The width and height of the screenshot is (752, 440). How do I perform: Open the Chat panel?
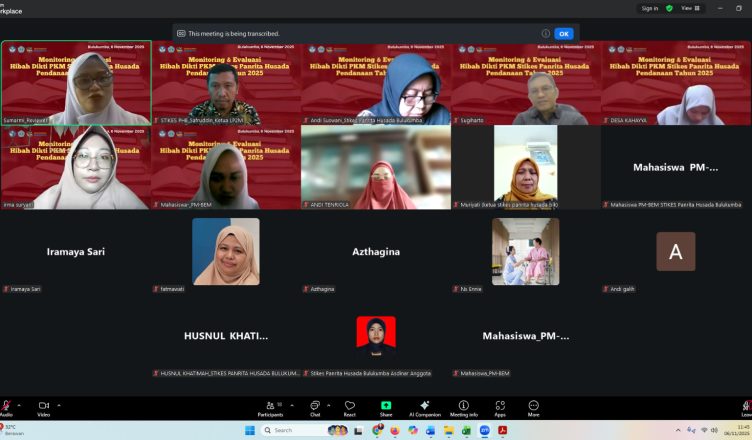point(315,408)
